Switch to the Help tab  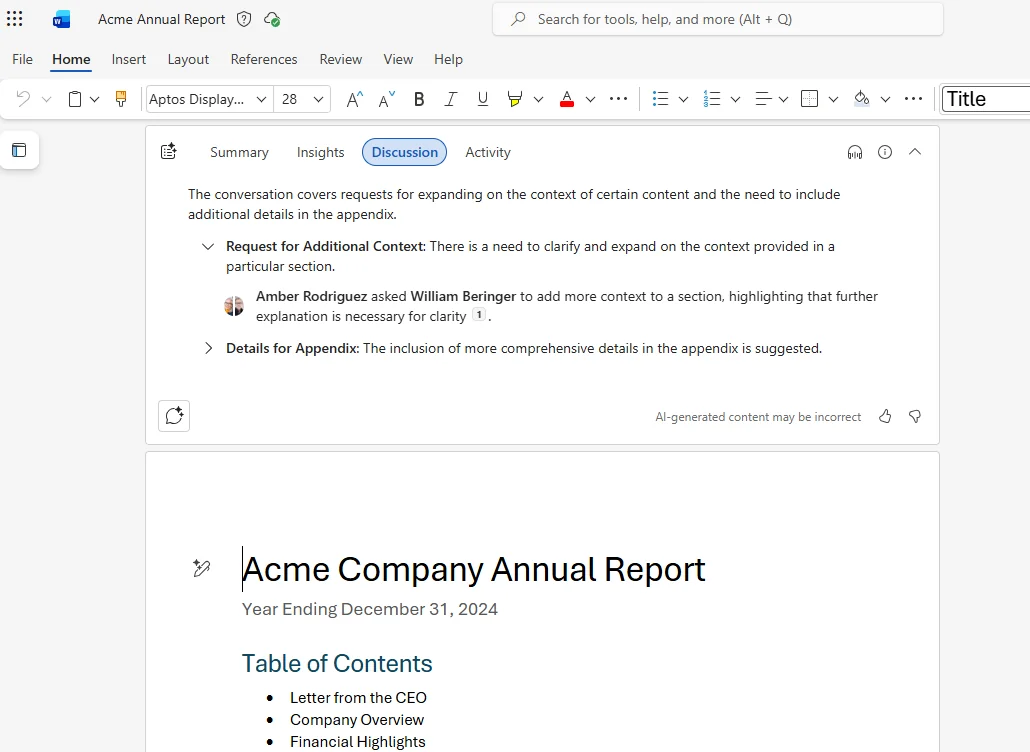(448, 59)
